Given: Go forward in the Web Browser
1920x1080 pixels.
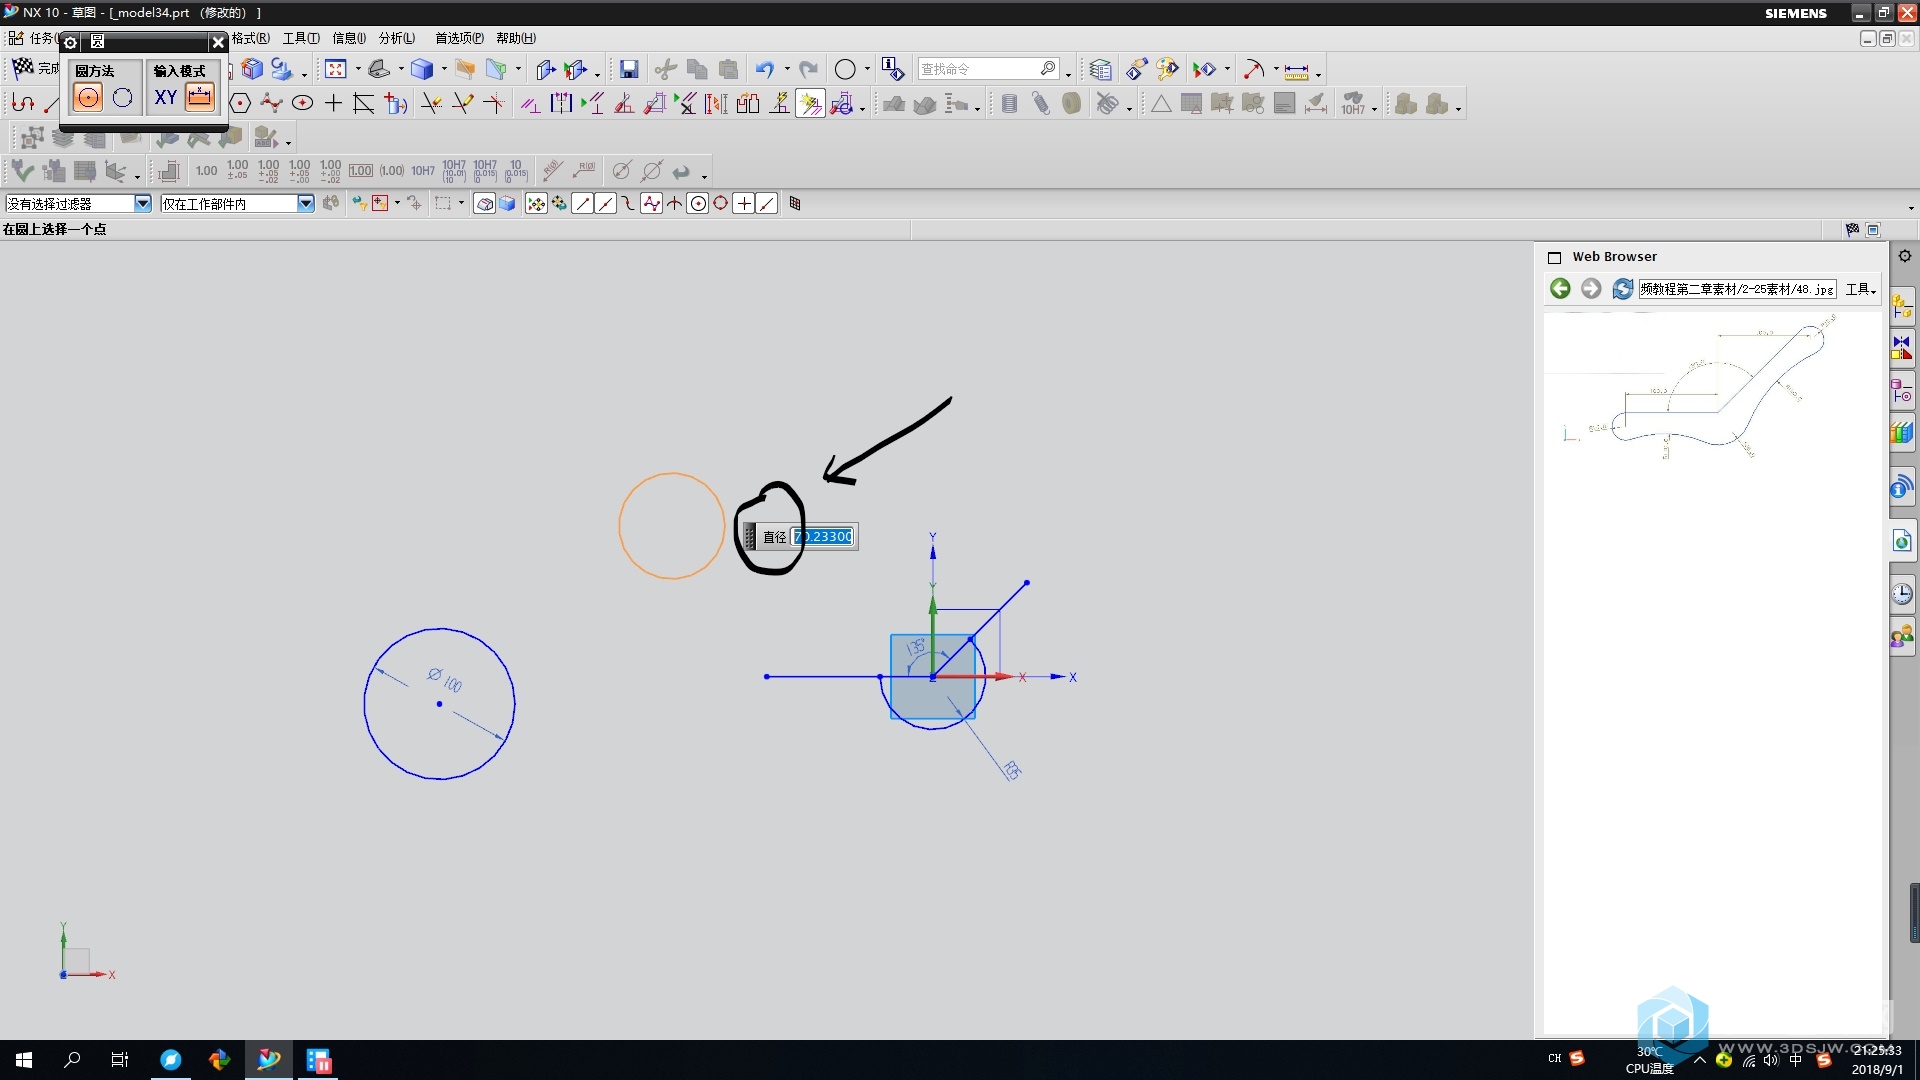Looking at the screenshot, I should point(1591,289).
